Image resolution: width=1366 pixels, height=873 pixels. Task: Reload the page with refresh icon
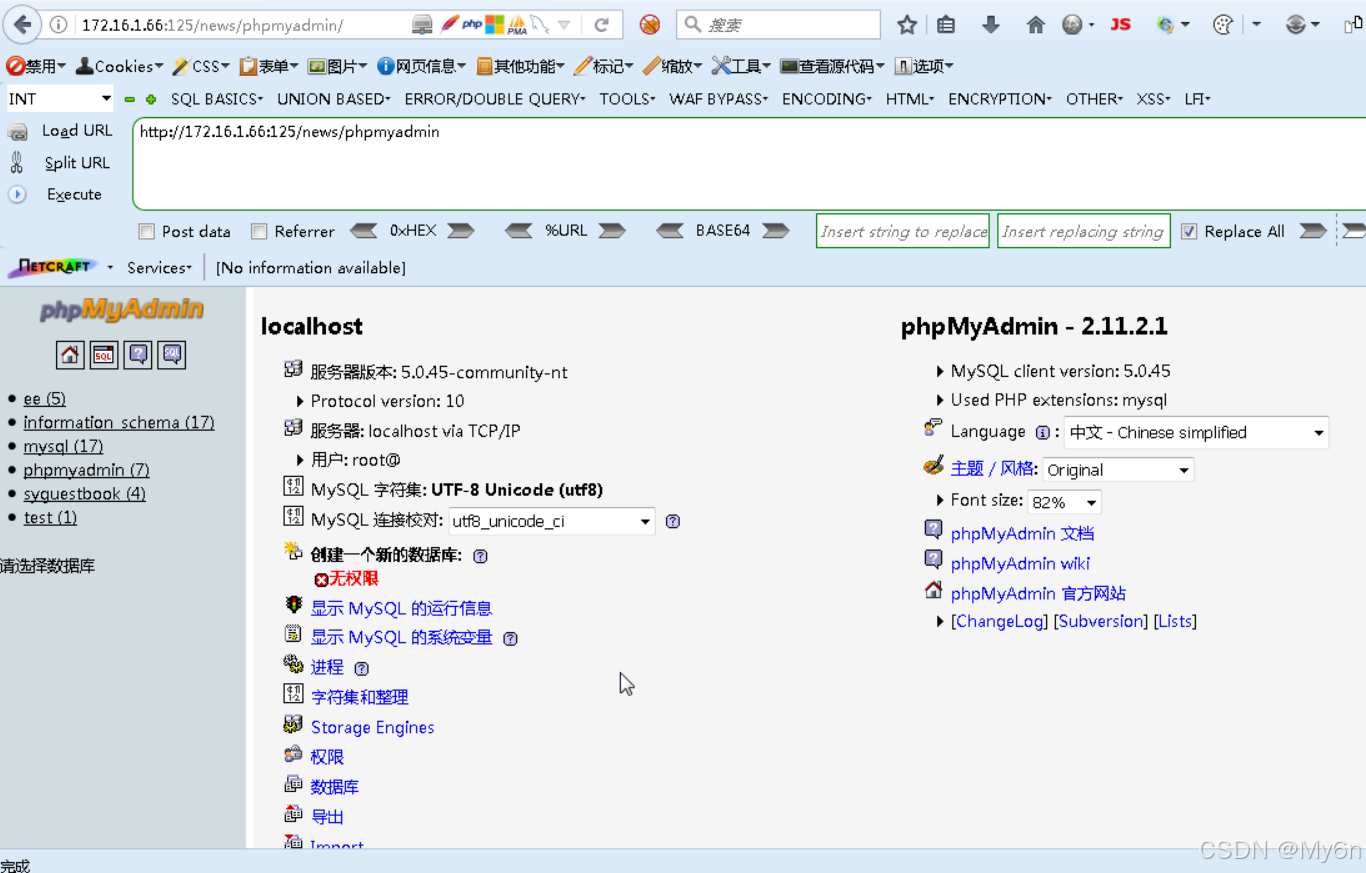tap(601, 25)
